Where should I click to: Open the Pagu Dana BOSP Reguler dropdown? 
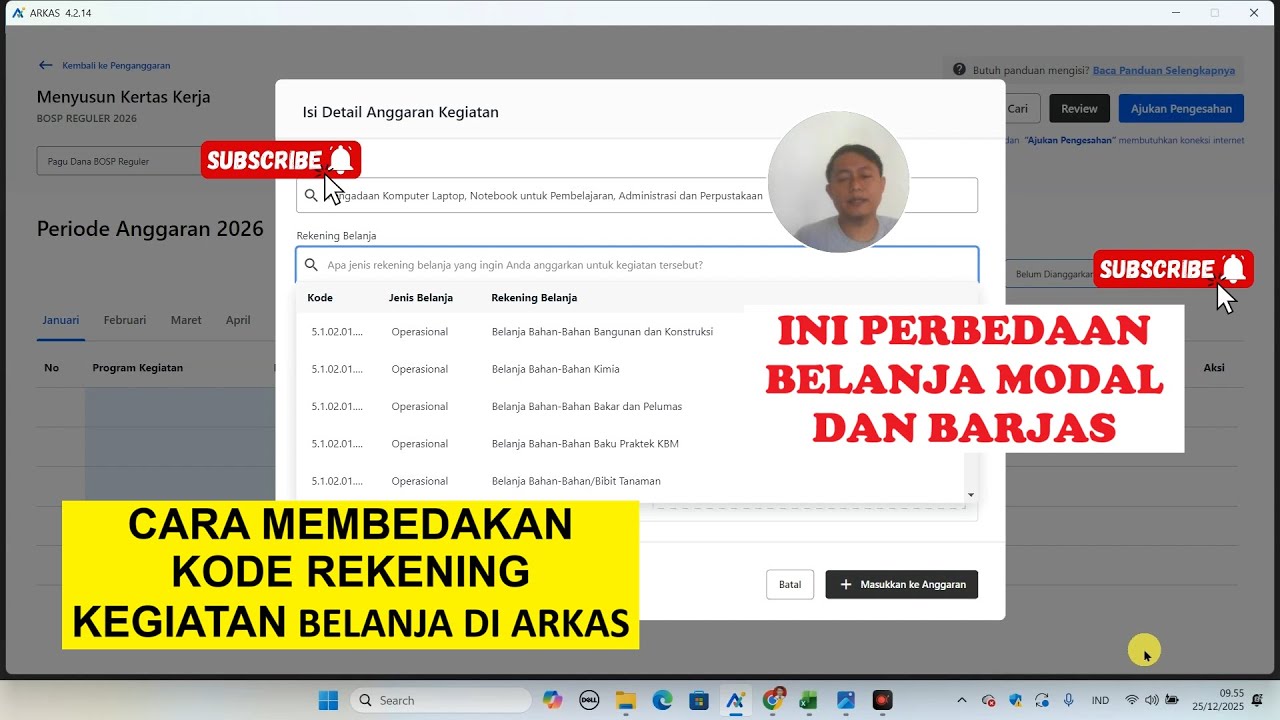[x=120, y=161]
